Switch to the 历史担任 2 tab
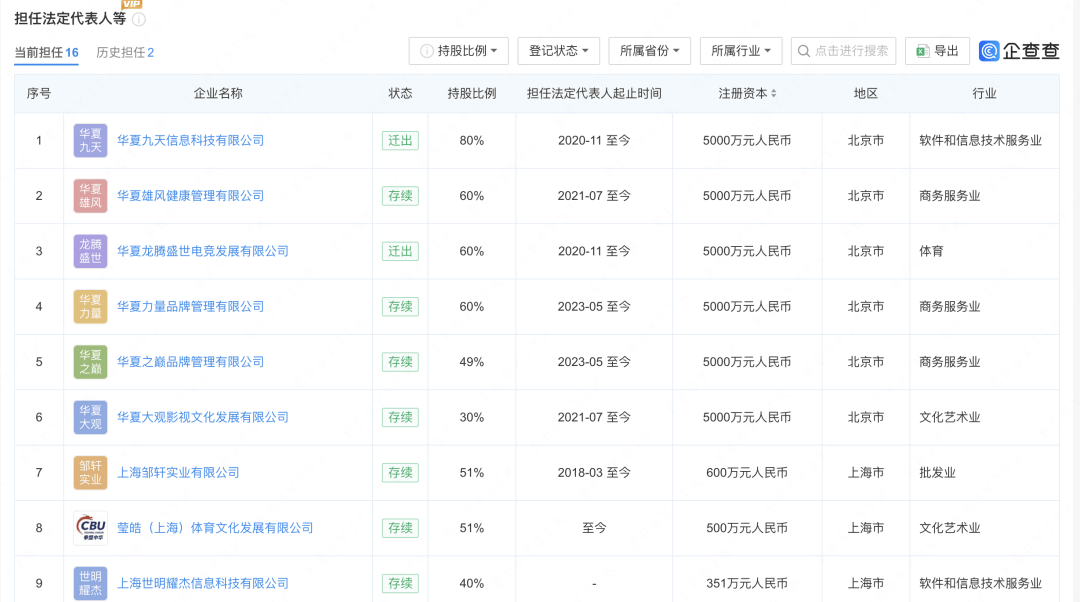This screenshot has height=602, width=1080. click(x=125, y=52)
